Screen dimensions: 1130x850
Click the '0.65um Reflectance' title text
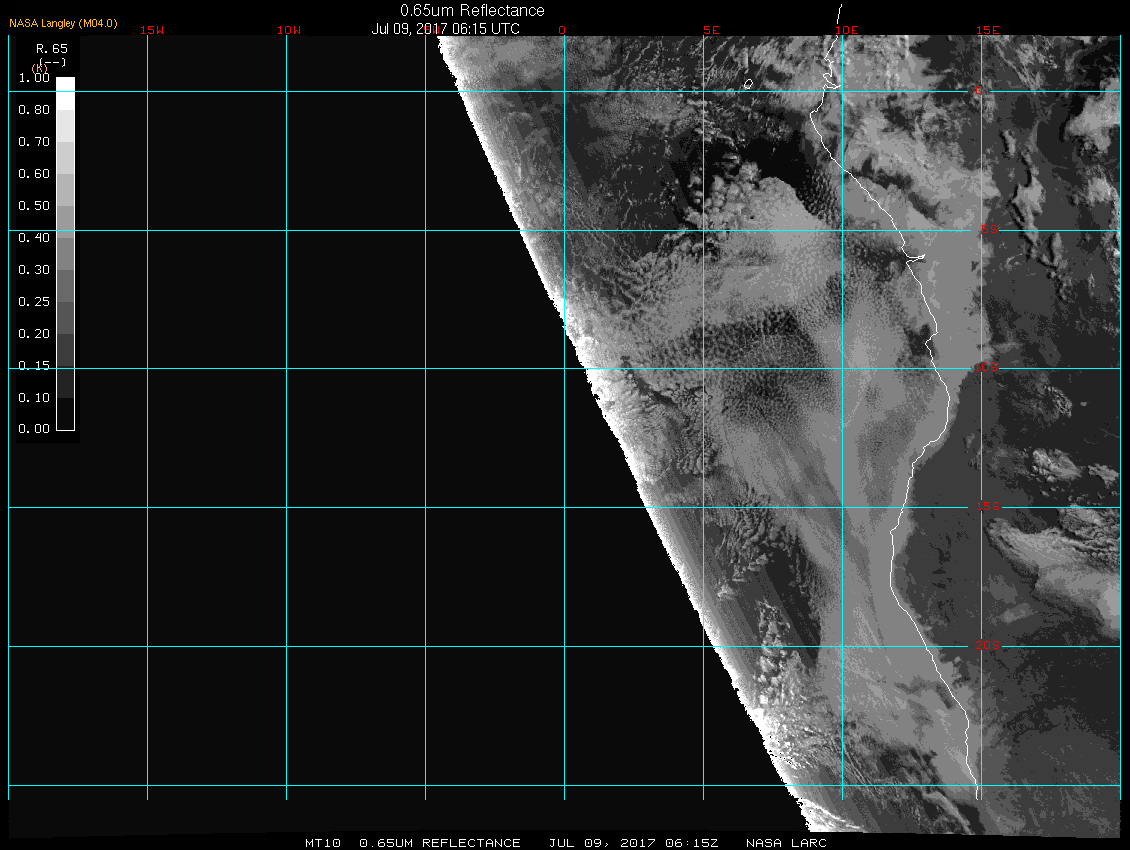[x=472, y=11]
